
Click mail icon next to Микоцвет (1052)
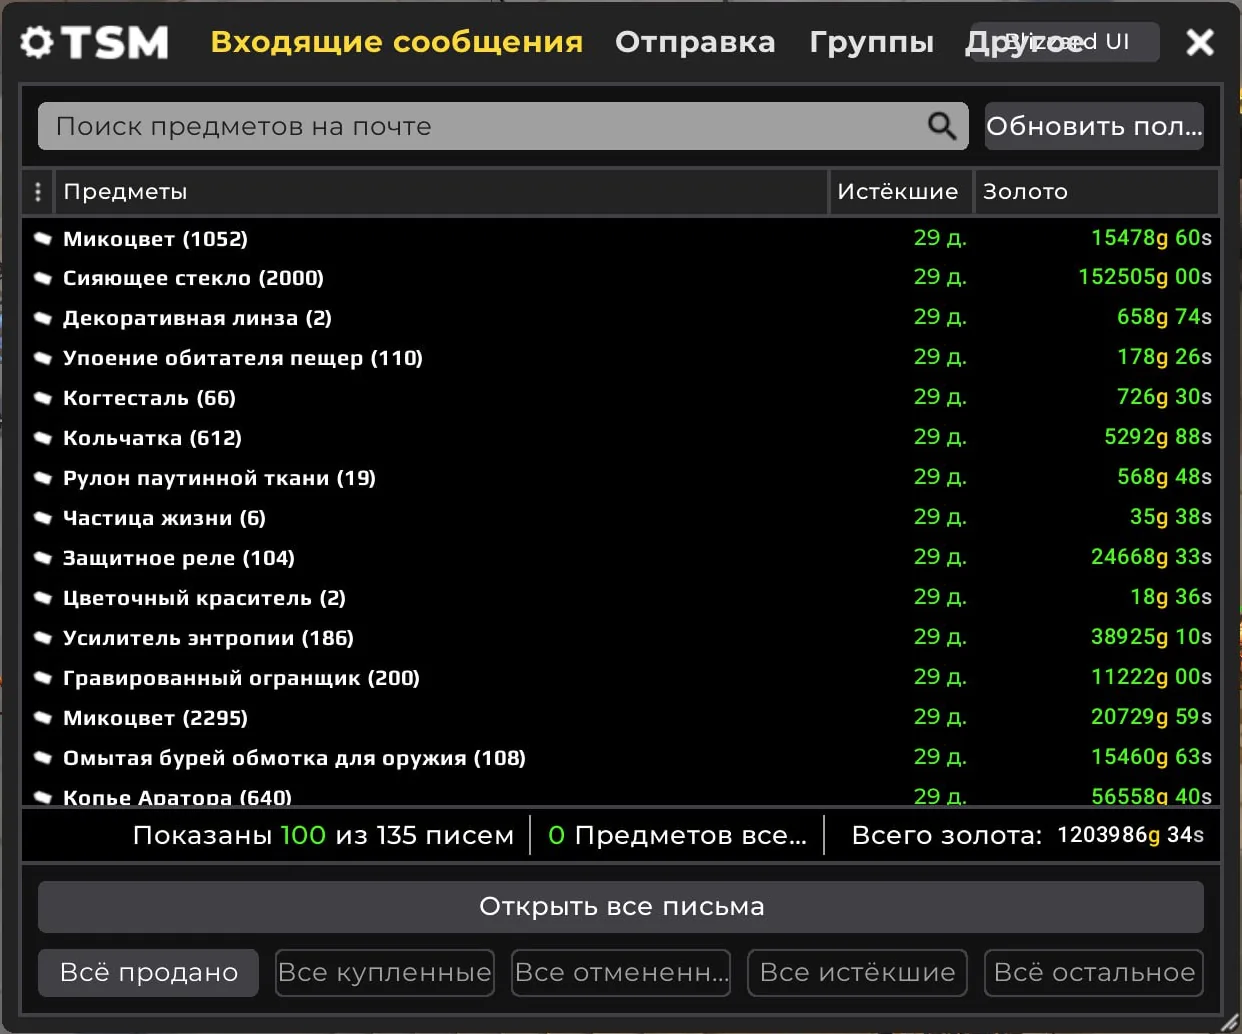[x=43, y=238]
